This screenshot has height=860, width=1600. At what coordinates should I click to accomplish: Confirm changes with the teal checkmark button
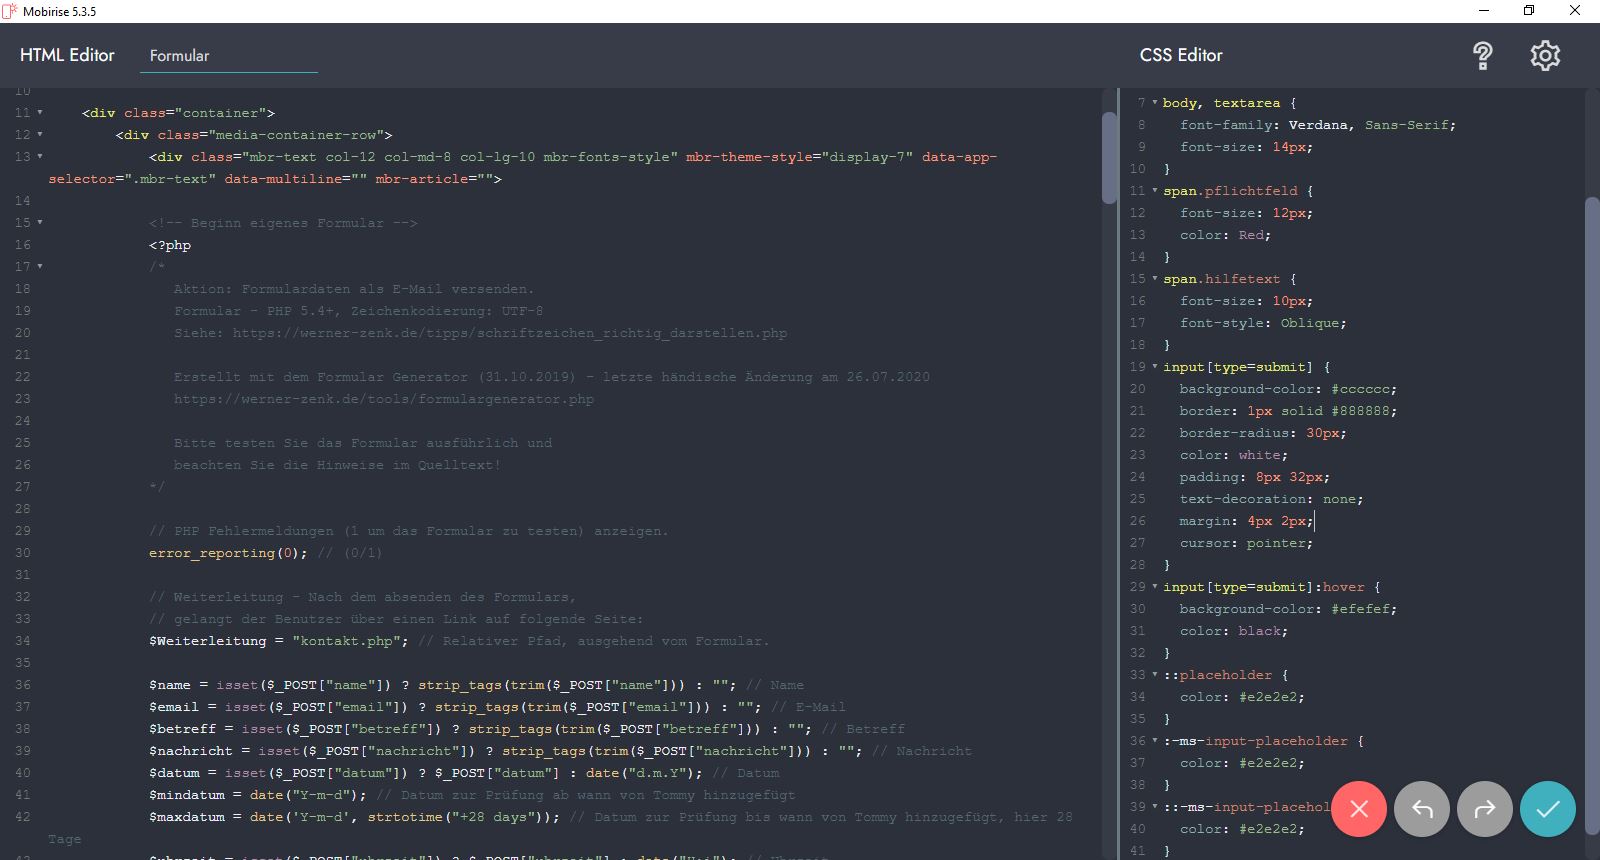[1547, 809]
